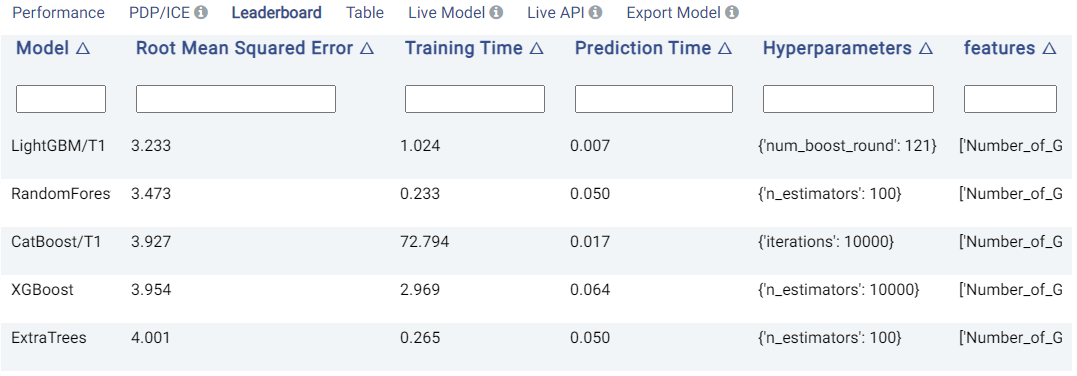Click the info icon beside PDP/ICE
The image size is (1077, 376).
pos(201,12)
